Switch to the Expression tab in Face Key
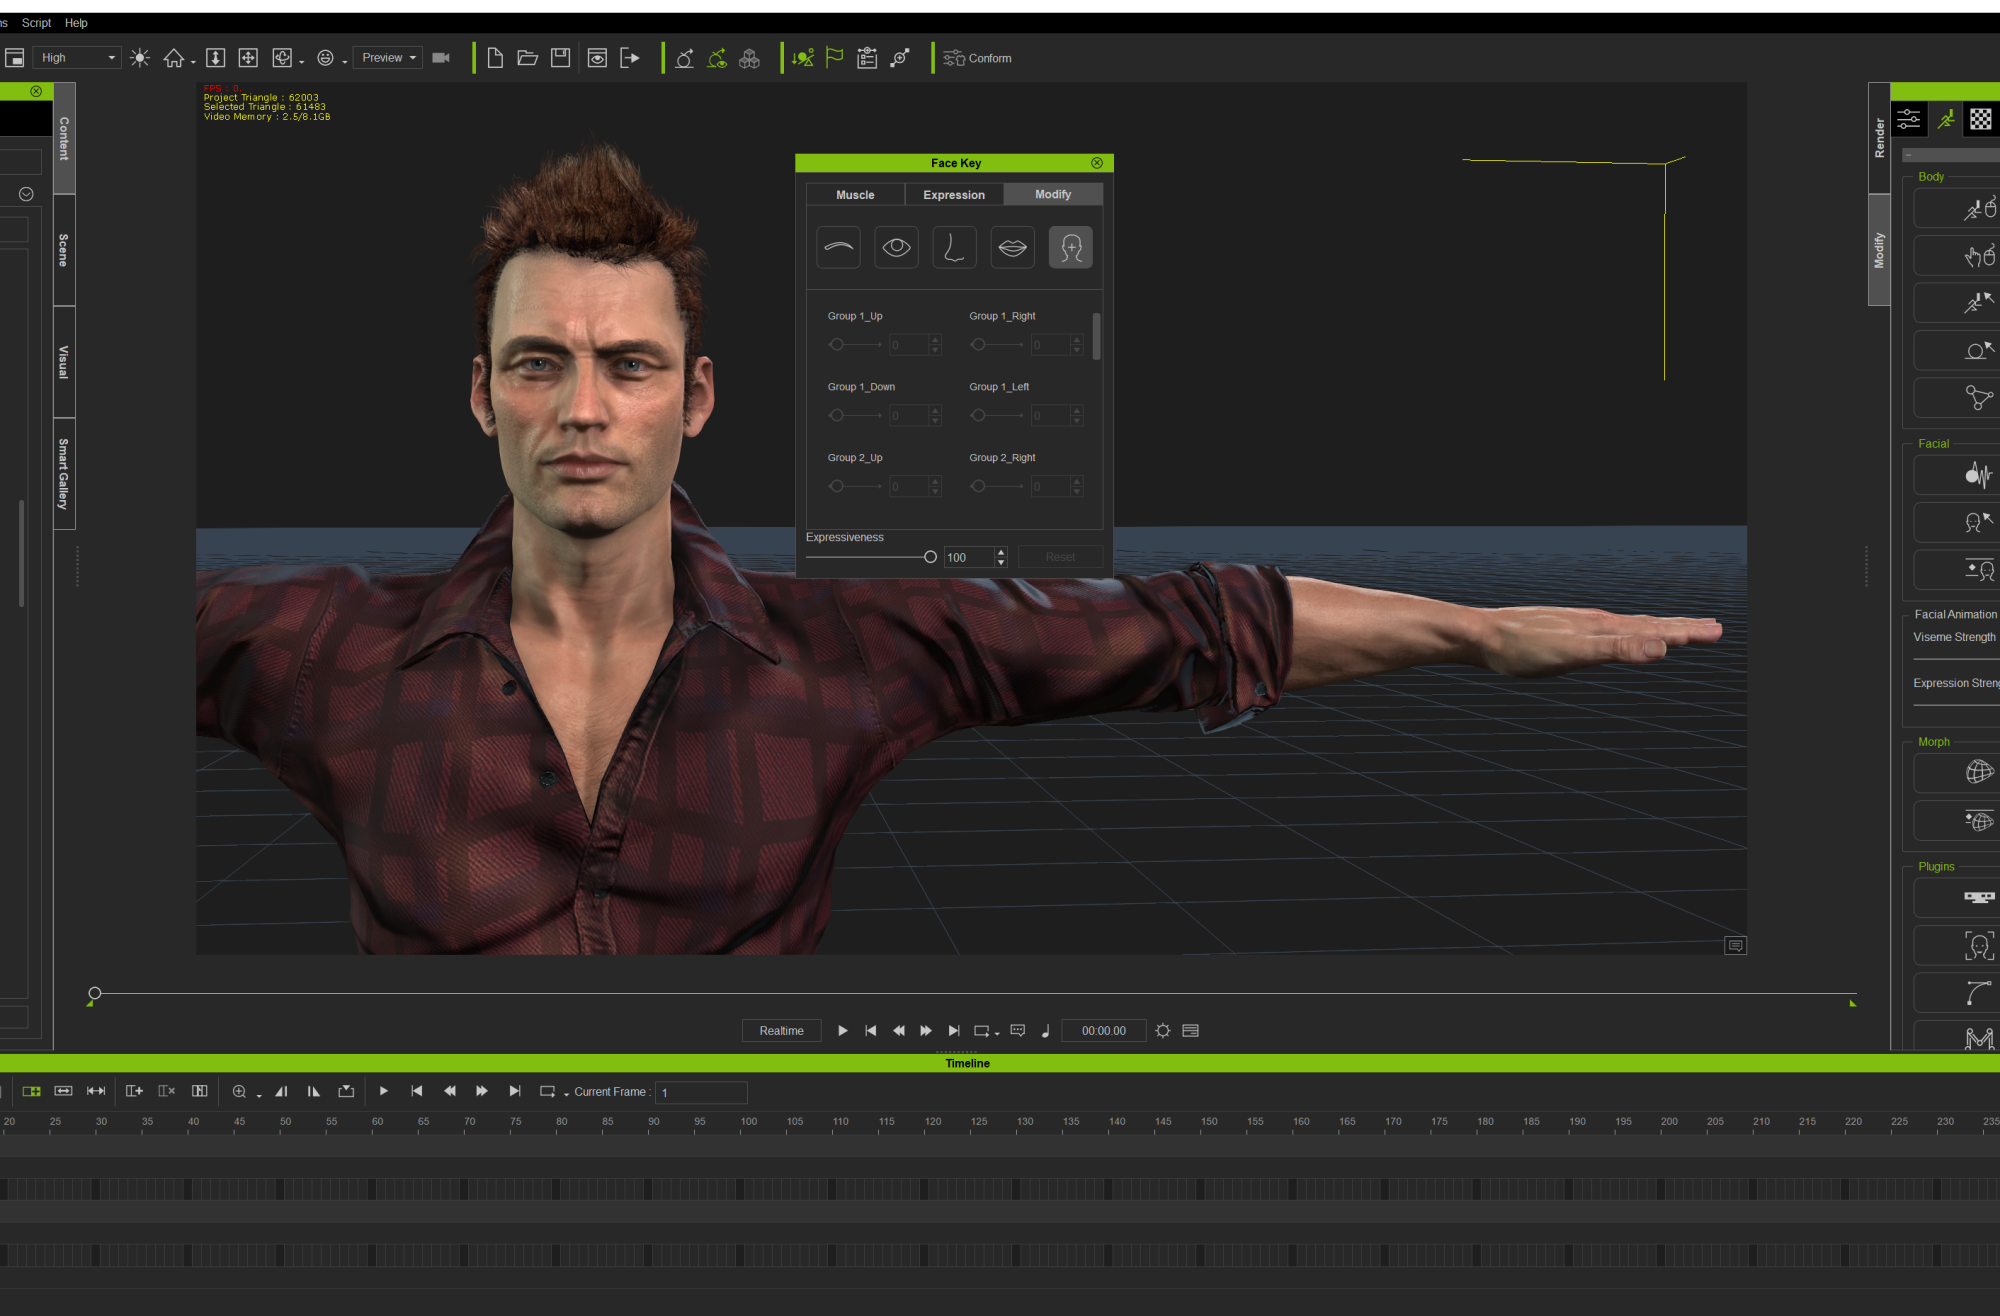 (x=953, y=195)
